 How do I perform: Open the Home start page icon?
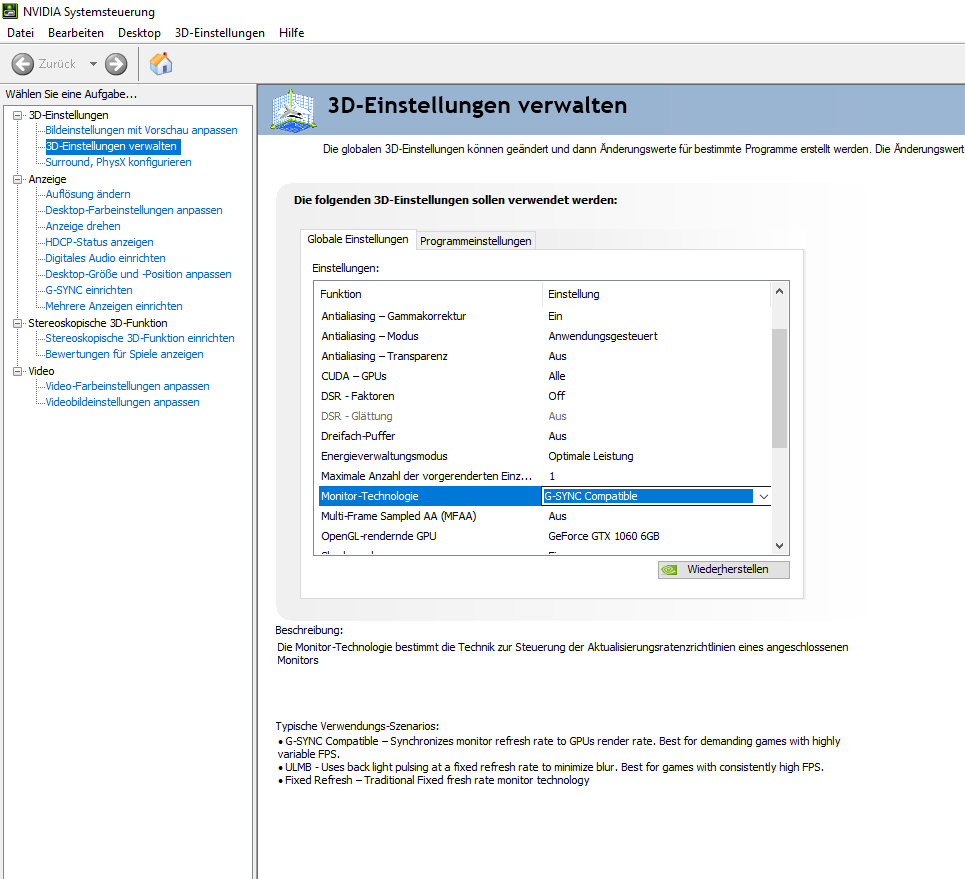tap(161, 64)
